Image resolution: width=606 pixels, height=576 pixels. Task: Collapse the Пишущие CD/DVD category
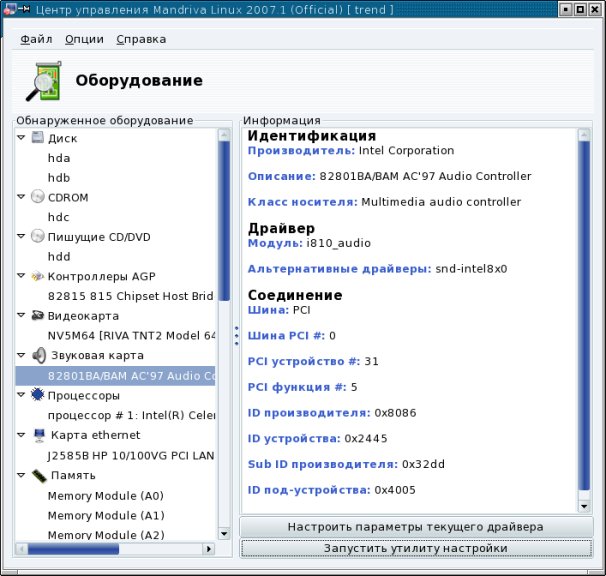click(x=21, y=236)
